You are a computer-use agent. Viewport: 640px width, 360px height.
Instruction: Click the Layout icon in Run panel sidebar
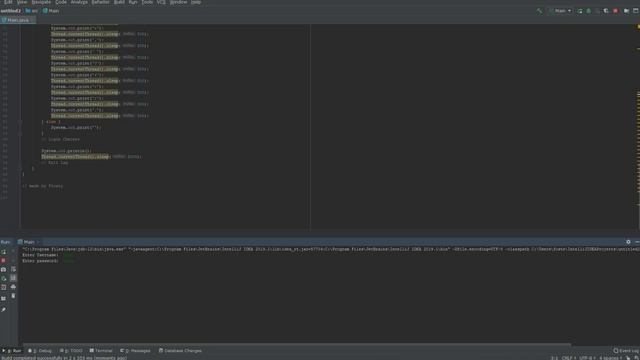[x=4, y=298]
